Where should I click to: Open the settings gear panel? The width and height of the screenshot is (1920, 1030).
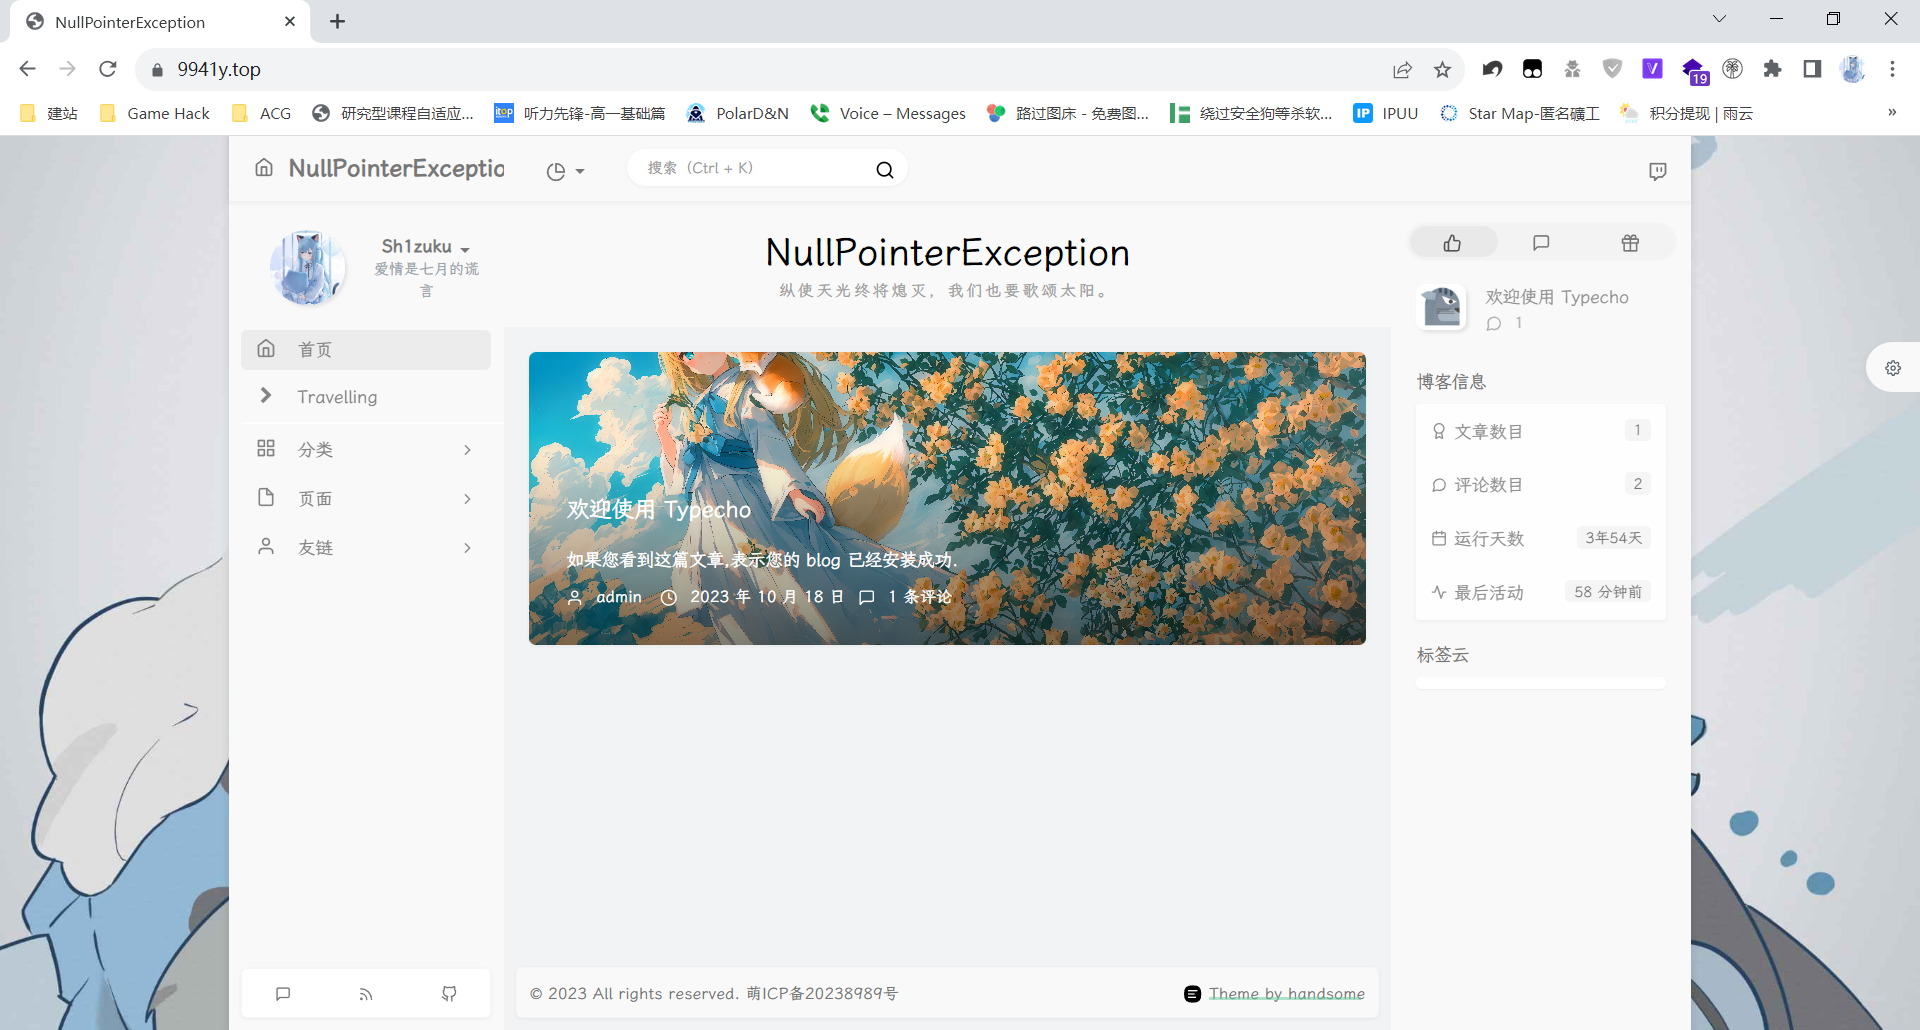(x=1893, y=368)
